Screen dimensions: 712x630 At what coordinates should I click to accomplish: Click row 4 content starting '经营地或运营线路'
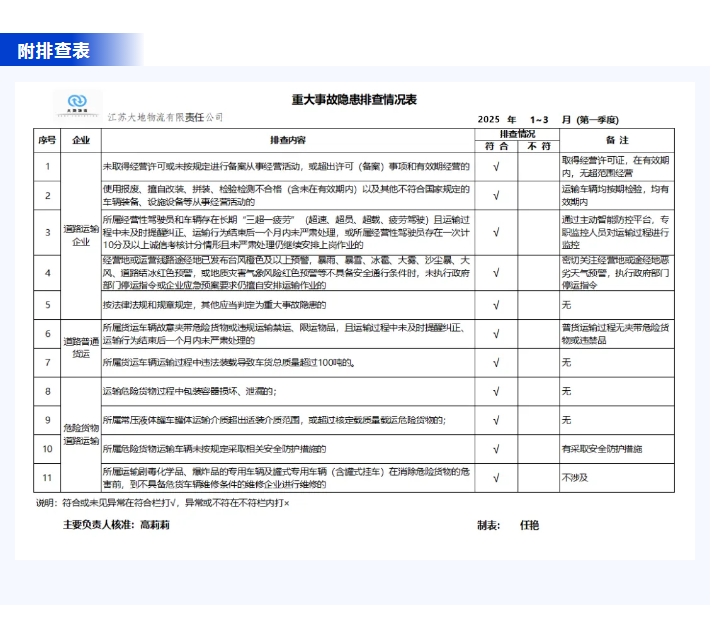point(286,273)
